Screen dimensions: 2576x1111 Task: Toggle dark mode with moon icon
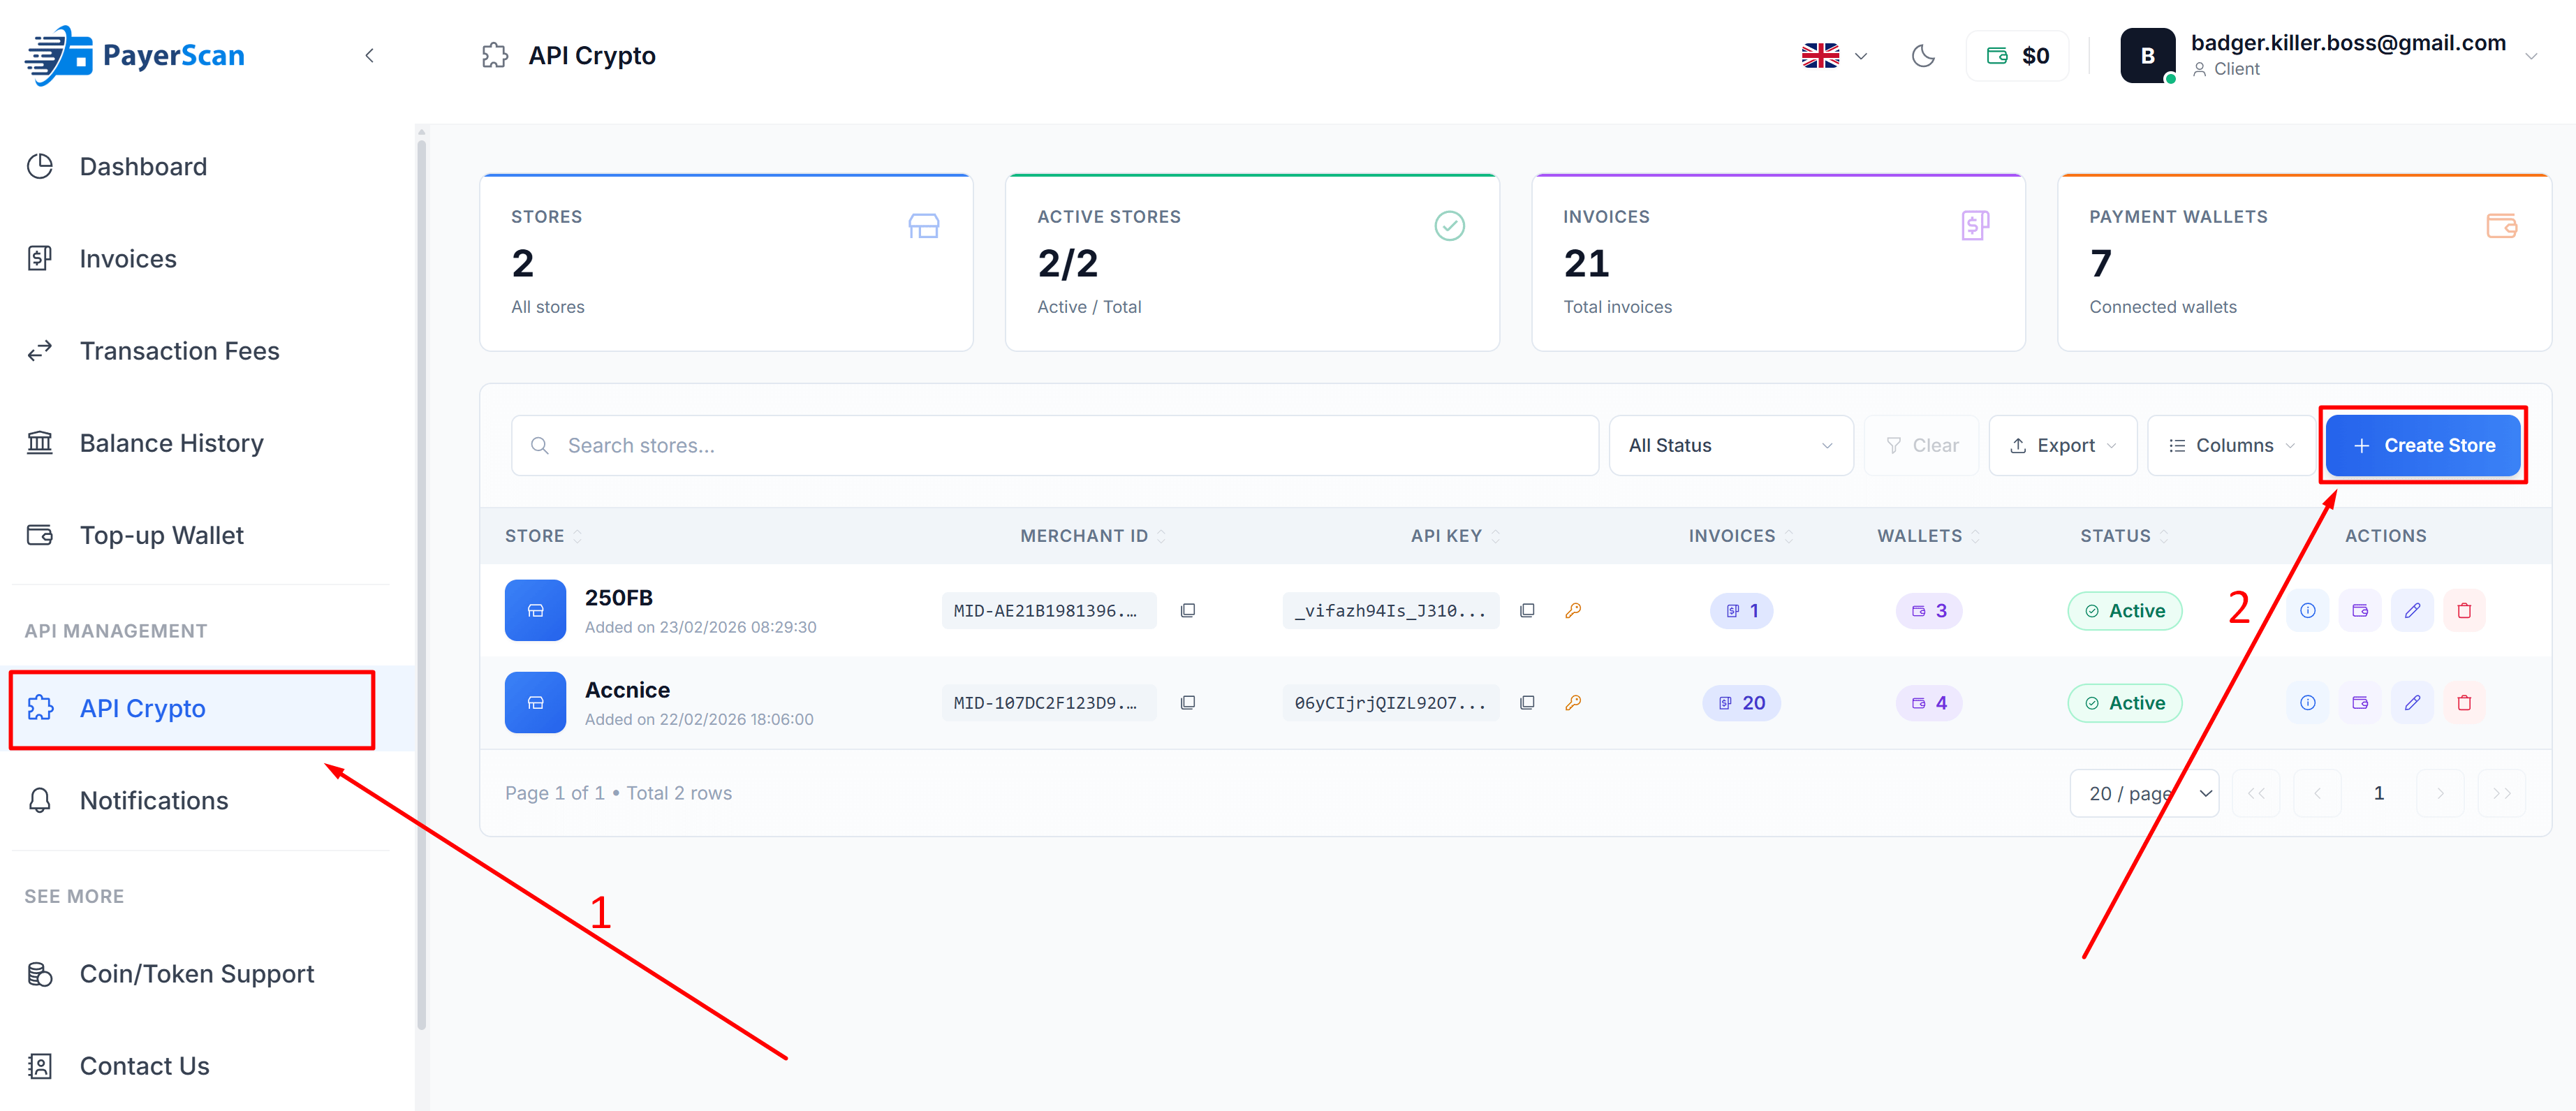coord(1923,56)
